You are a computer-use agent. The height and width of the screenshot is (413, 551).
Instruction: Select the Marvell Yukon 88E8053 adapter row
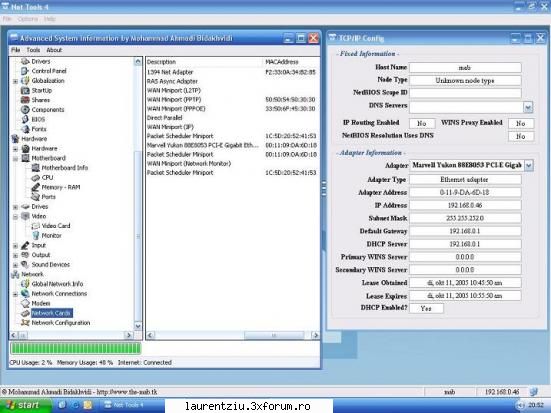232,145
